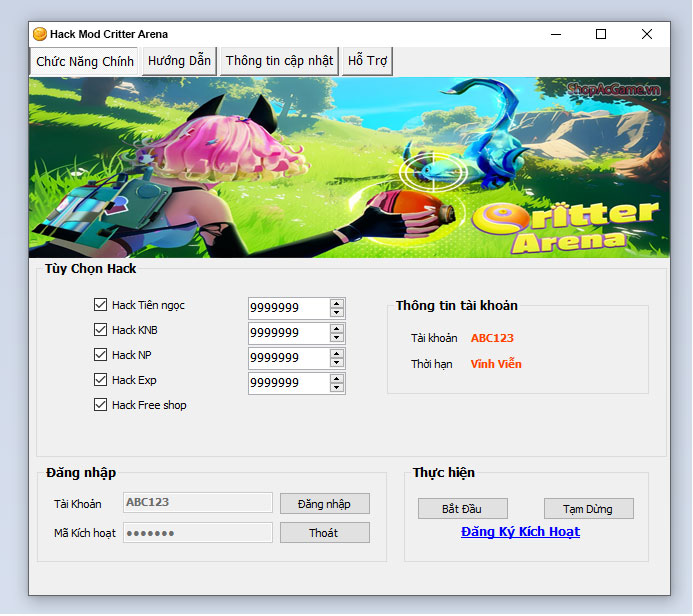
Task: Click the ABC123 account name text
Action: [x=492, y=338]
